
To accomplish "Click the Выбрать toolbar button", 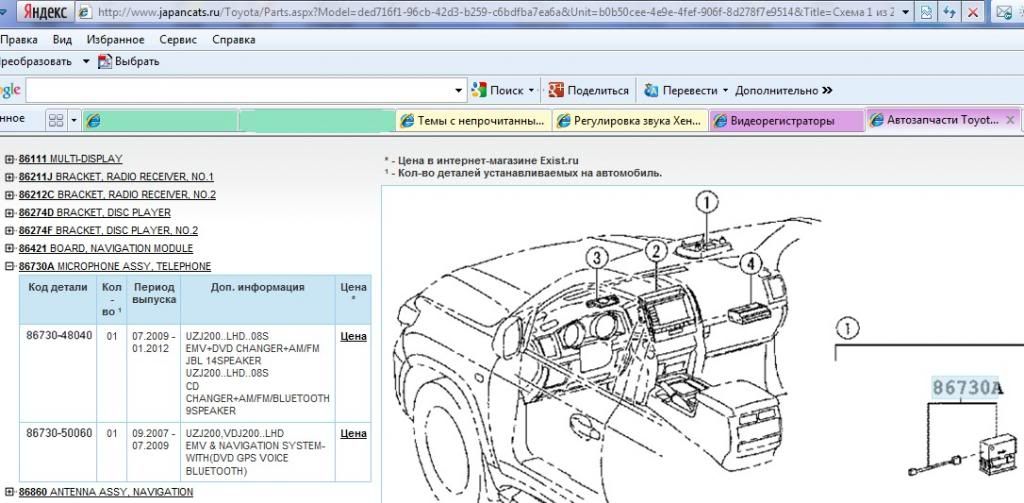I will pyautogui.click(x=129, y=61).
